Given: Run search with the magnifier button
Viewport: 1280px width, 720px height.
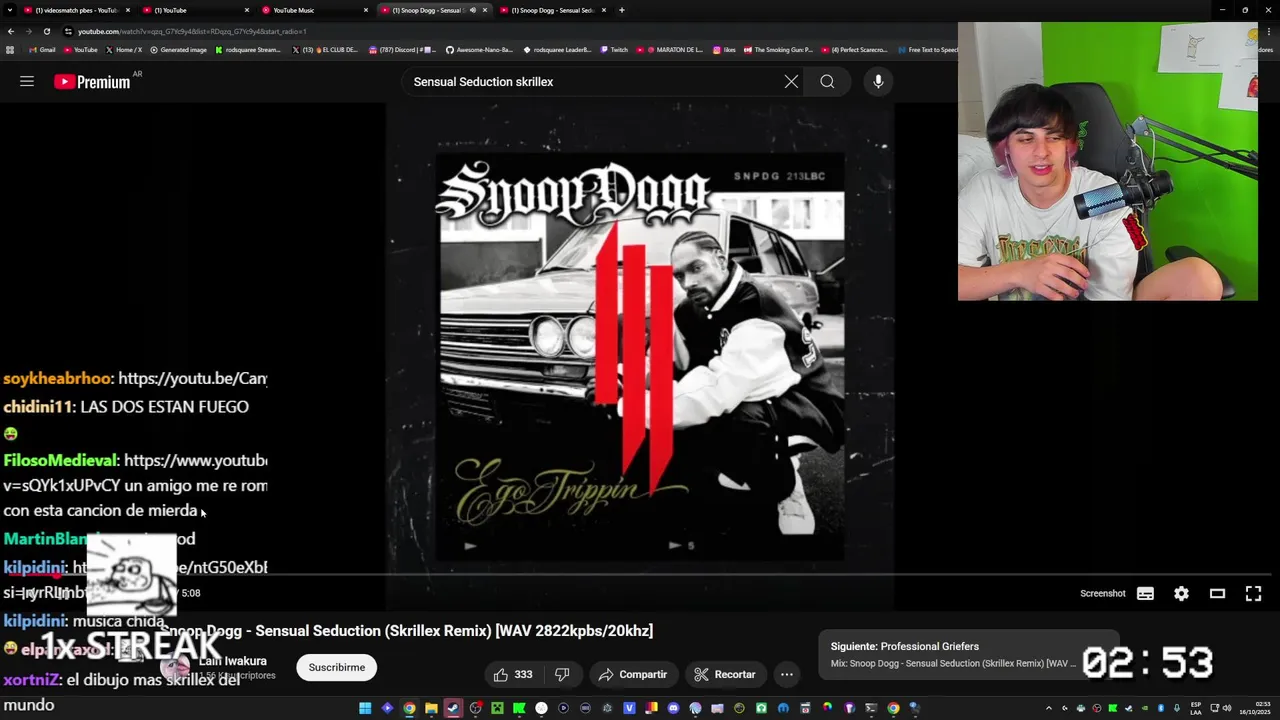Looking at the screenshot, I should click(x=827, y=82).
